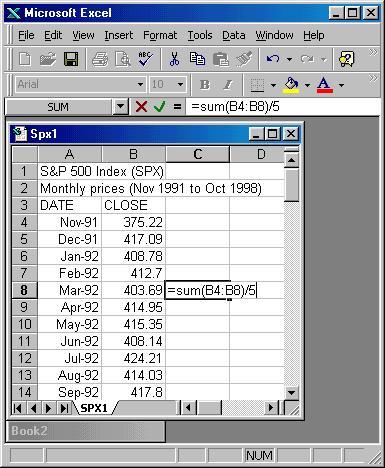Open the Data menu
This screenshot has width=385, height=468.
(234, 35)
